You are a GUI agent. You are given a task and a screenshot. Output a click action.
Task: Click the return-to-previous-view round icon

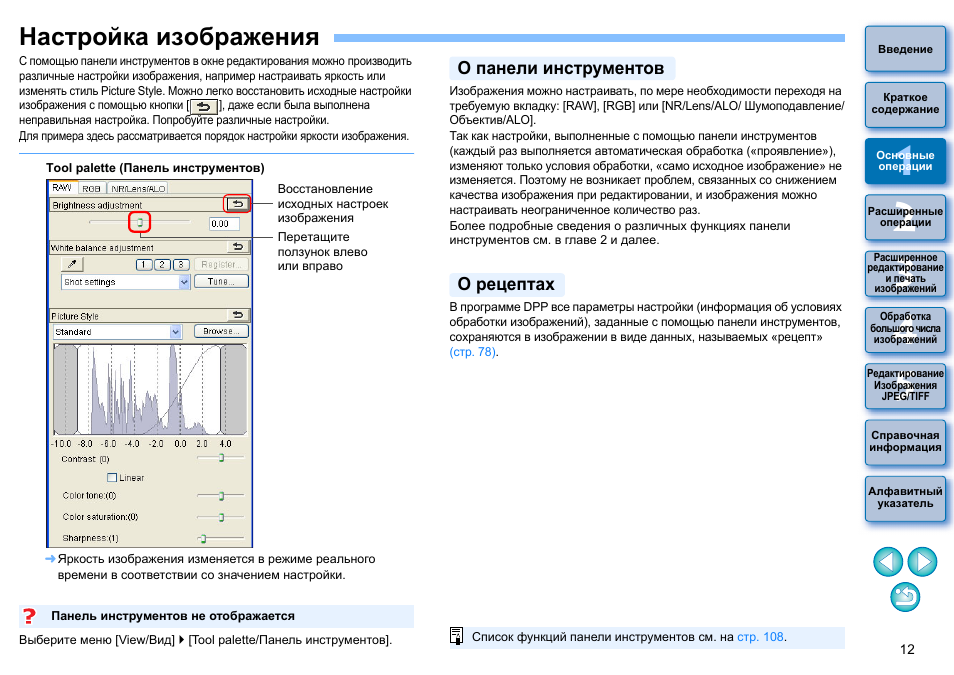click(905, 596)
